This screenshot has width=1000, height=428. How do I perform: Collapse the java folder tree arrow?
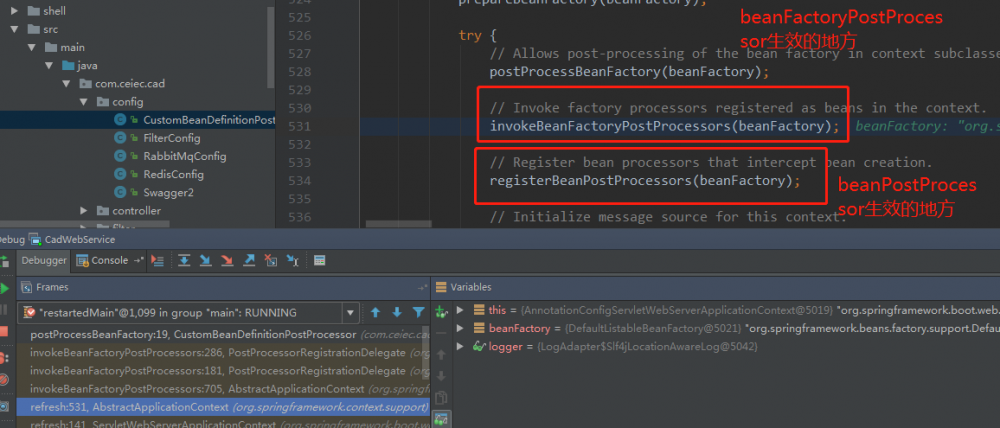tap(49, 66)
